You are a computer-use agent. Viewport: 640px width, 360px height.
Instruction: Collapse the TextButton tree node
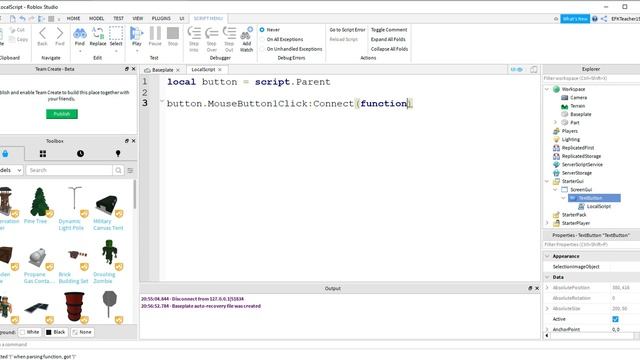click(x=563, y=198)
